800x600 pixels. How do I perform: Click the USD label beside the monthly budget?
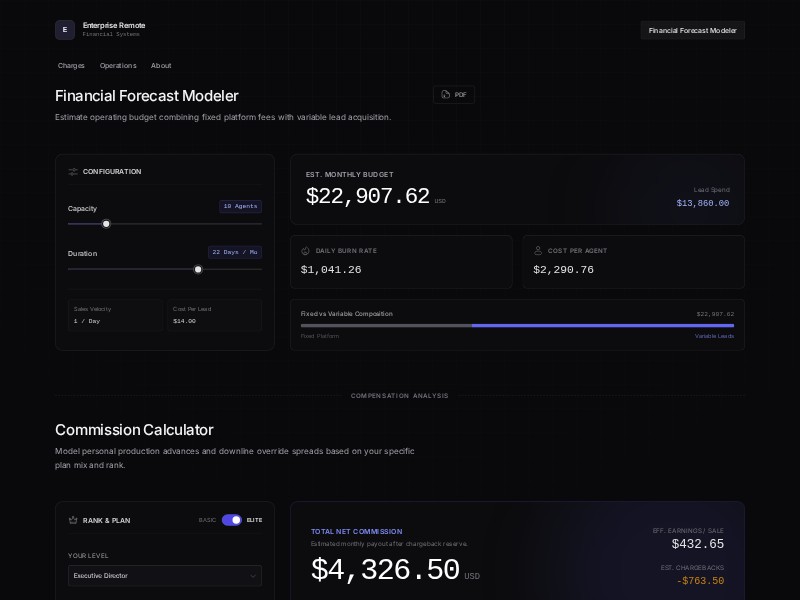tap(439, 200)
